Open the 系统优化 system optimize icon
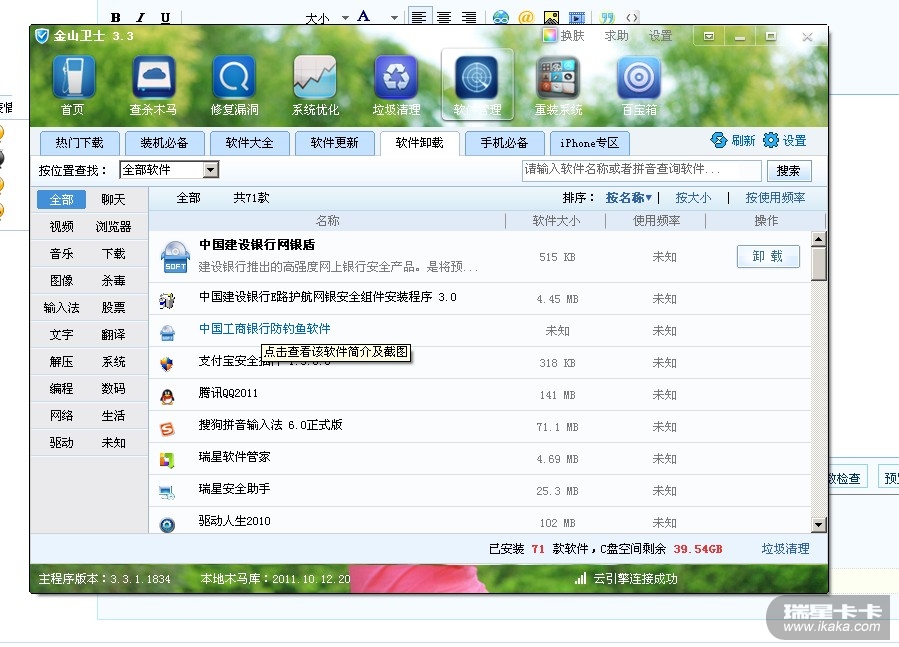 click(315, 77)
